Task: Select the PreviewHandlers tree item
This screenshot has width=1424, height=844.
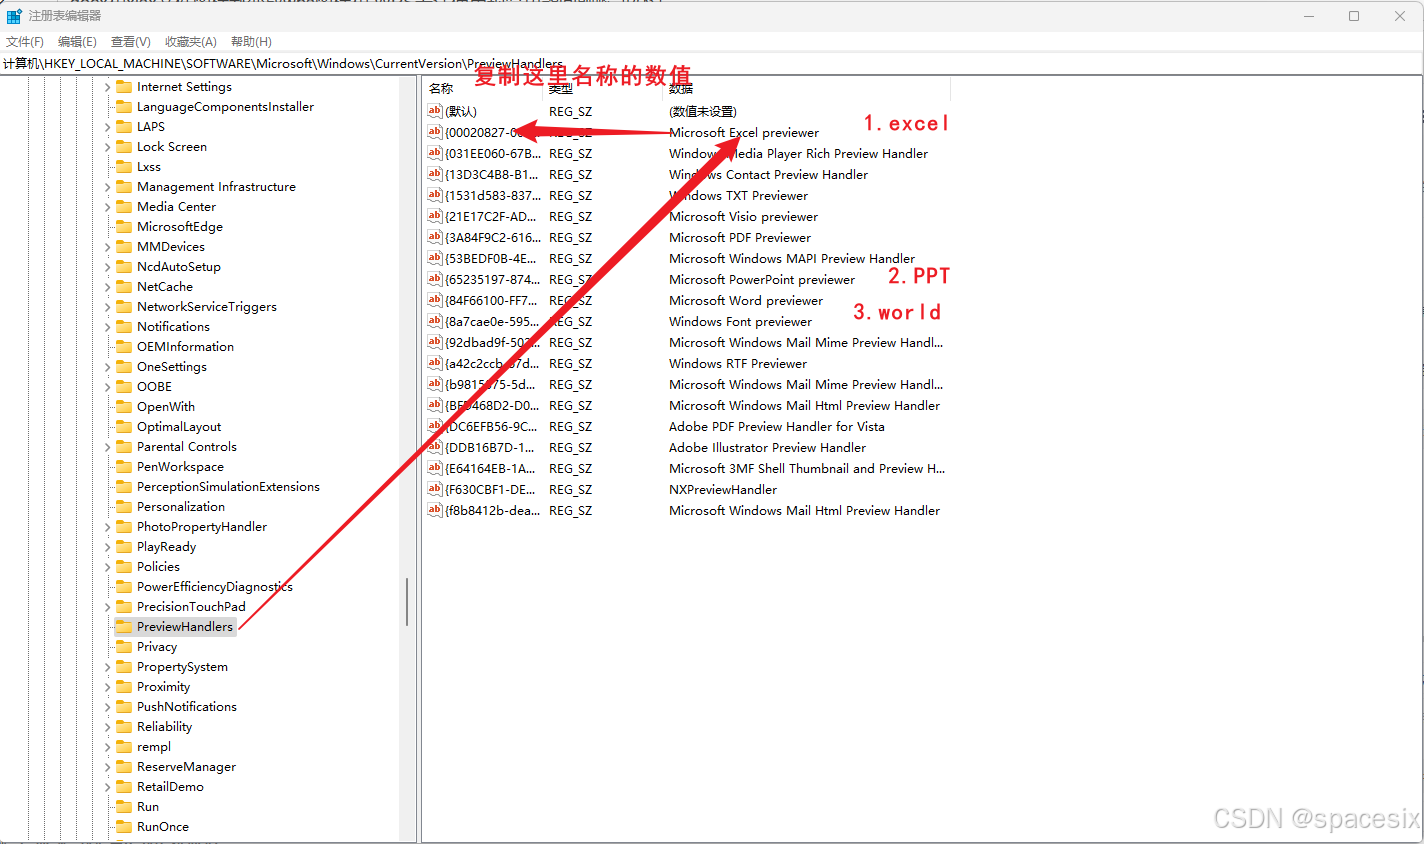Action: [x=185, y=627]
